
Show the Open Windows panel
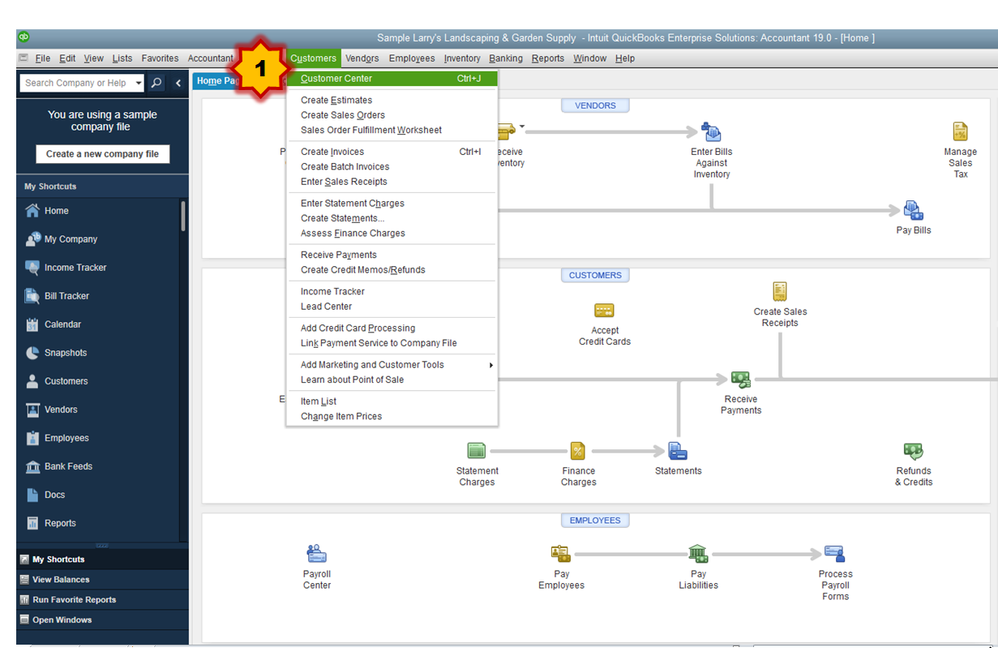pyautogui.click(x=102, y=620)
